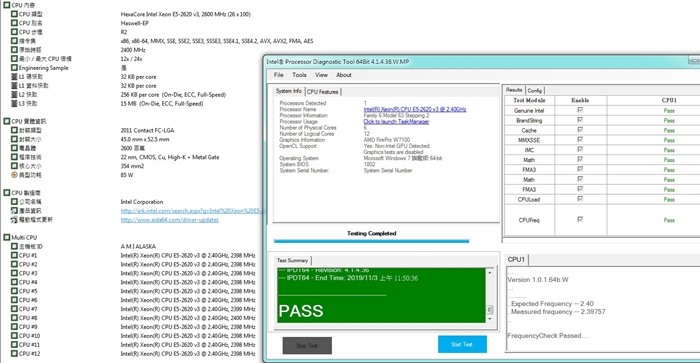The width and height of the screenshot is (700, 363).
Task: Click the CPU #11 row icon in AIDA64
Action: point(14,345)
